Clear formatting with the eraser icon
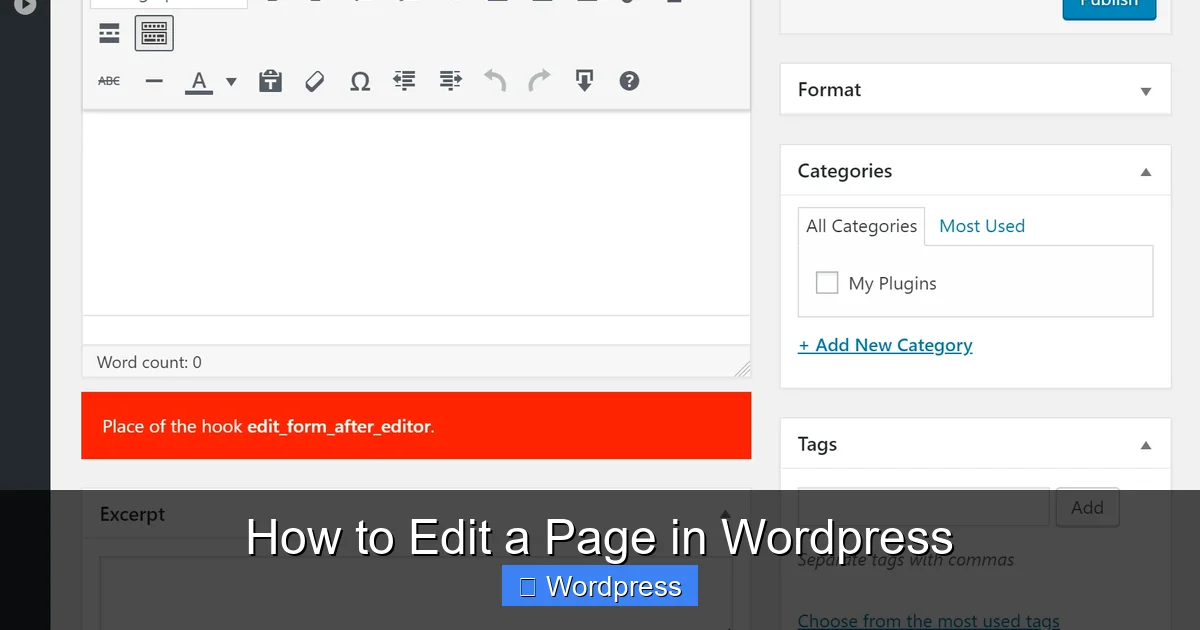 pos(314,80)
